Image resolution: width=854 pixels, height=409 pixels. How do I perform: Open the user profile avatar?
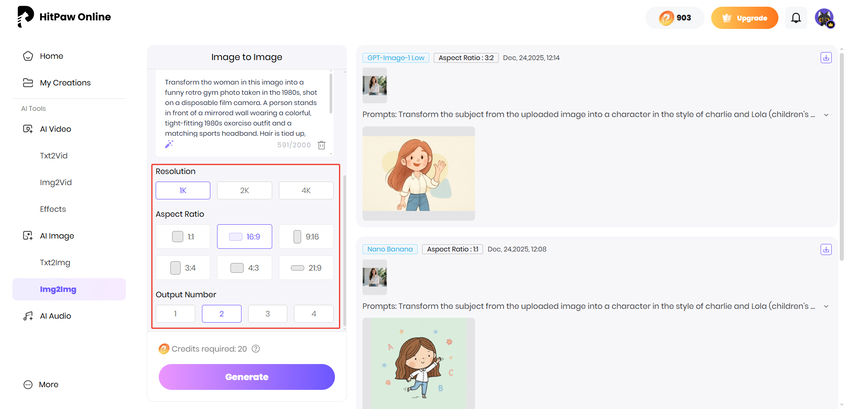pos(824,18)
